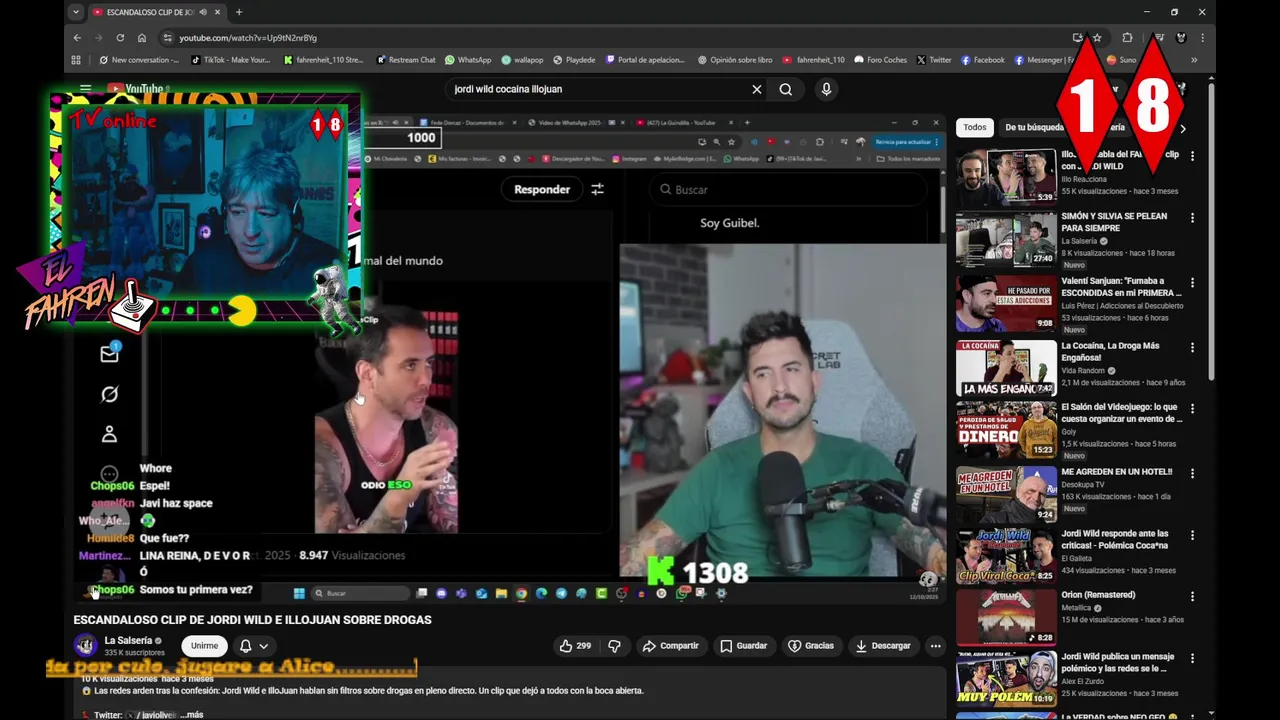Open the Playdede bookmark
This screenshot has width=1280, height=720.
574,60
